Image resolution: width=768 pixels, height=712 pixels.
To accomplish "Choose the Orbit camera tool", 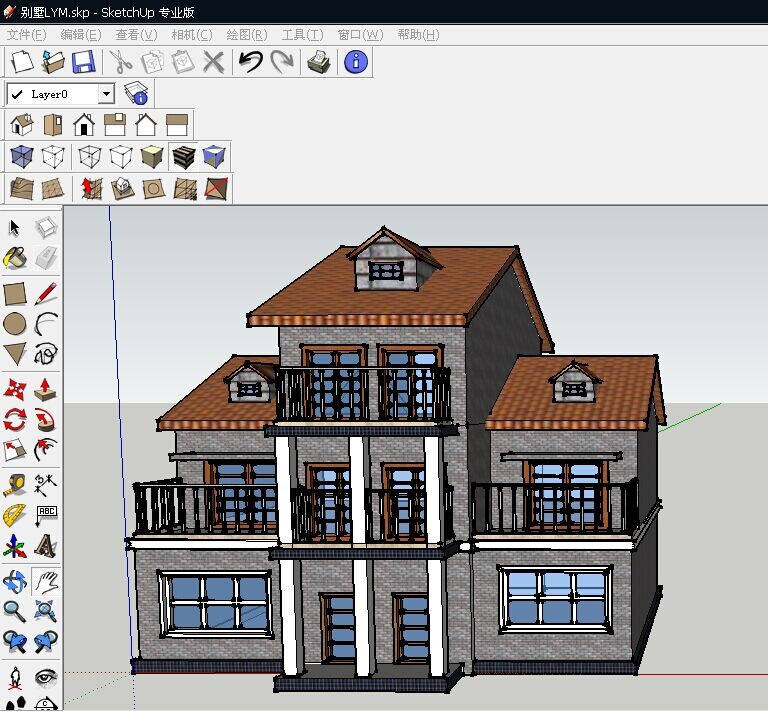I will [x=14, y=581].
